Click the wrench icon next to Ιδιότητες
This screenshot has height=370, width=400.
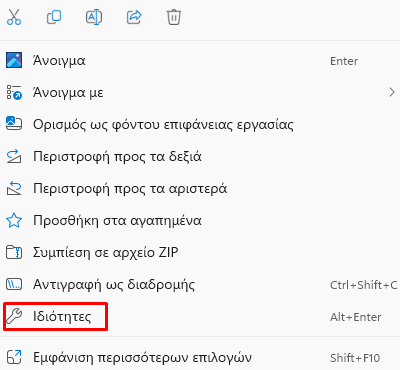[14, 316]
